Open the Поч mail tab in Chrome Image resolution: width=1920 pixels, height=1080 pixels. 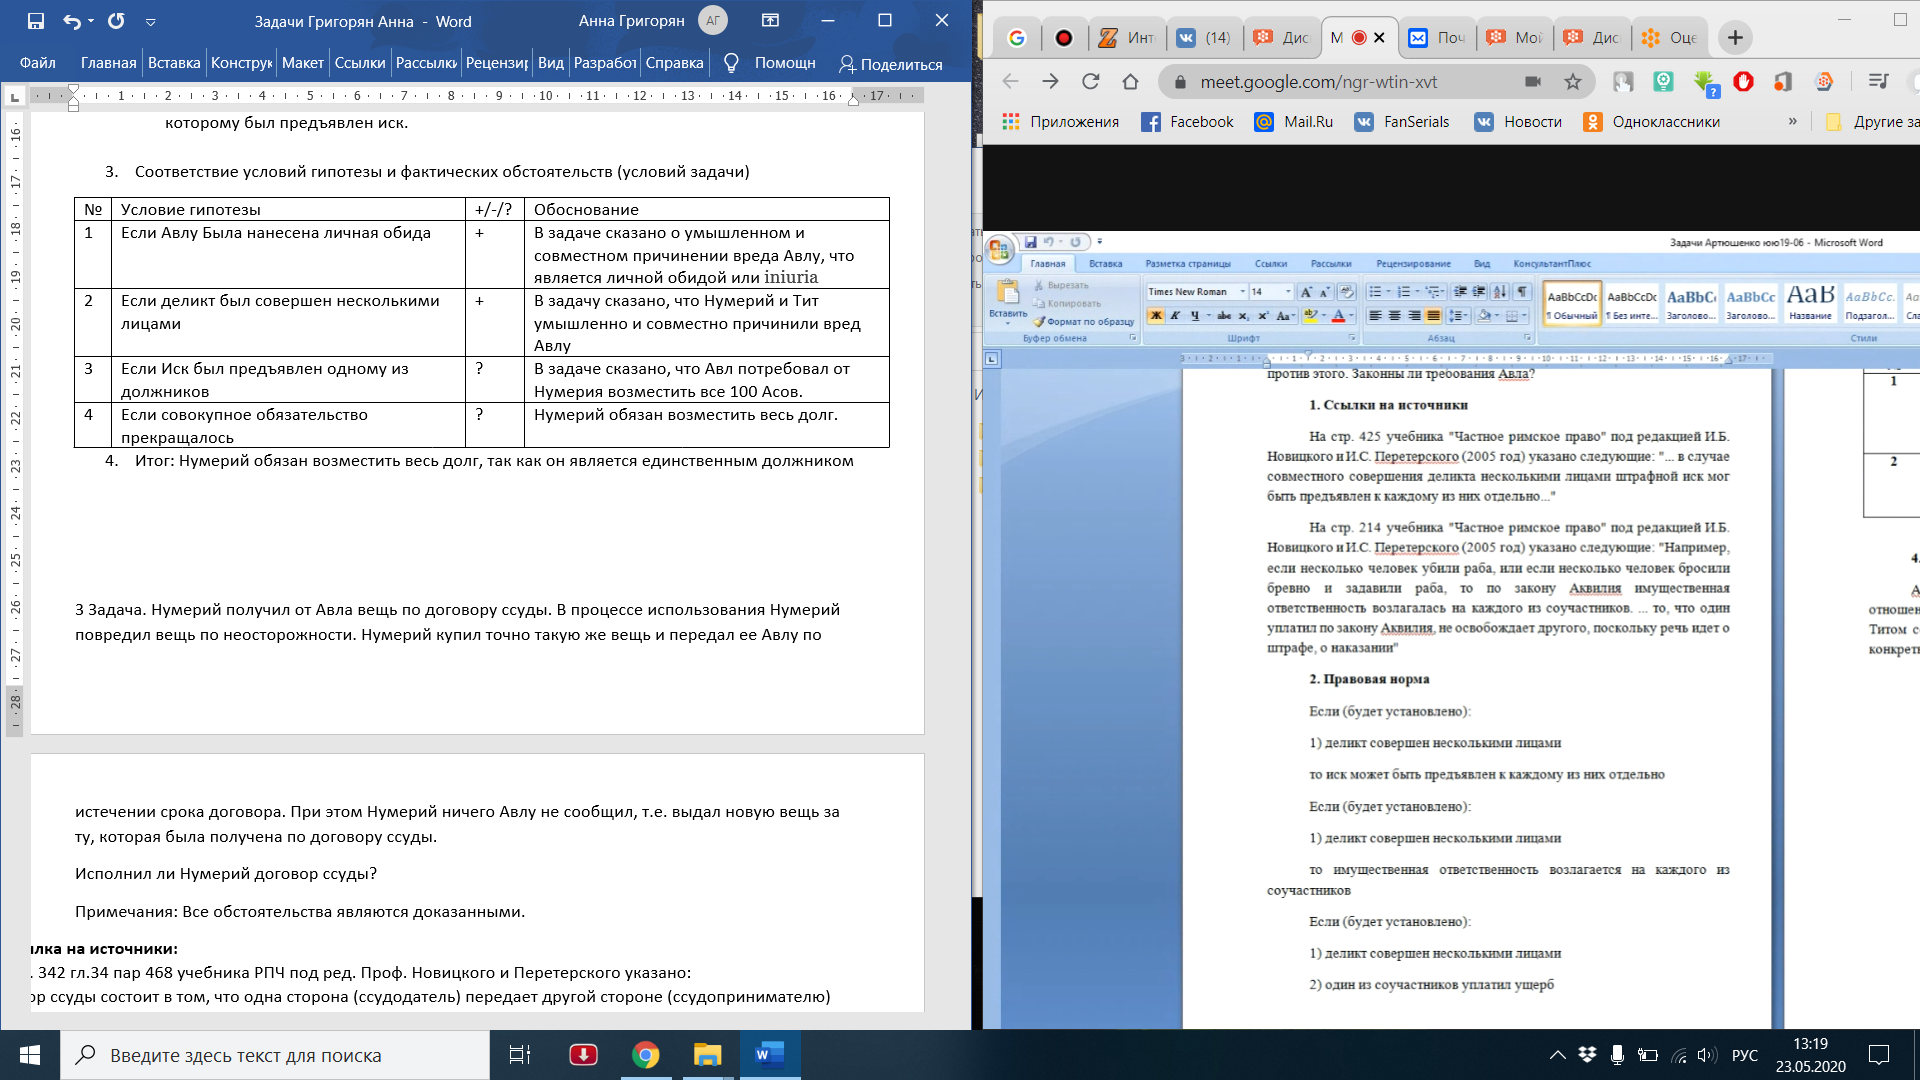point(1437,37)
